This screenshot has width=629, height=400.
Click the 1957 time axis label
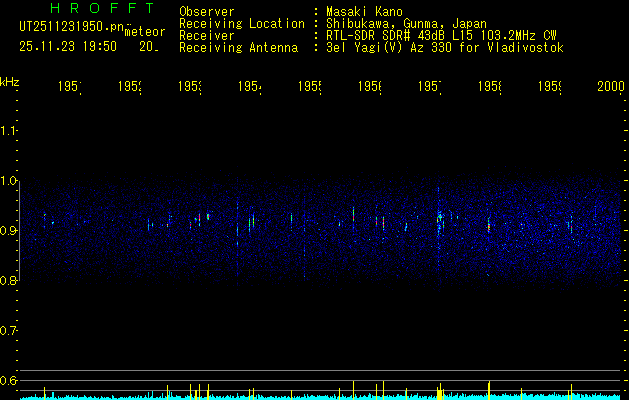430,86
